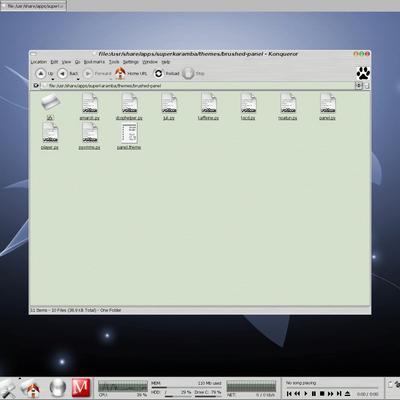This screenshot has width=400, height=400.
Task: Select the kaffeine.py file icon
Action: click(209, 103)
